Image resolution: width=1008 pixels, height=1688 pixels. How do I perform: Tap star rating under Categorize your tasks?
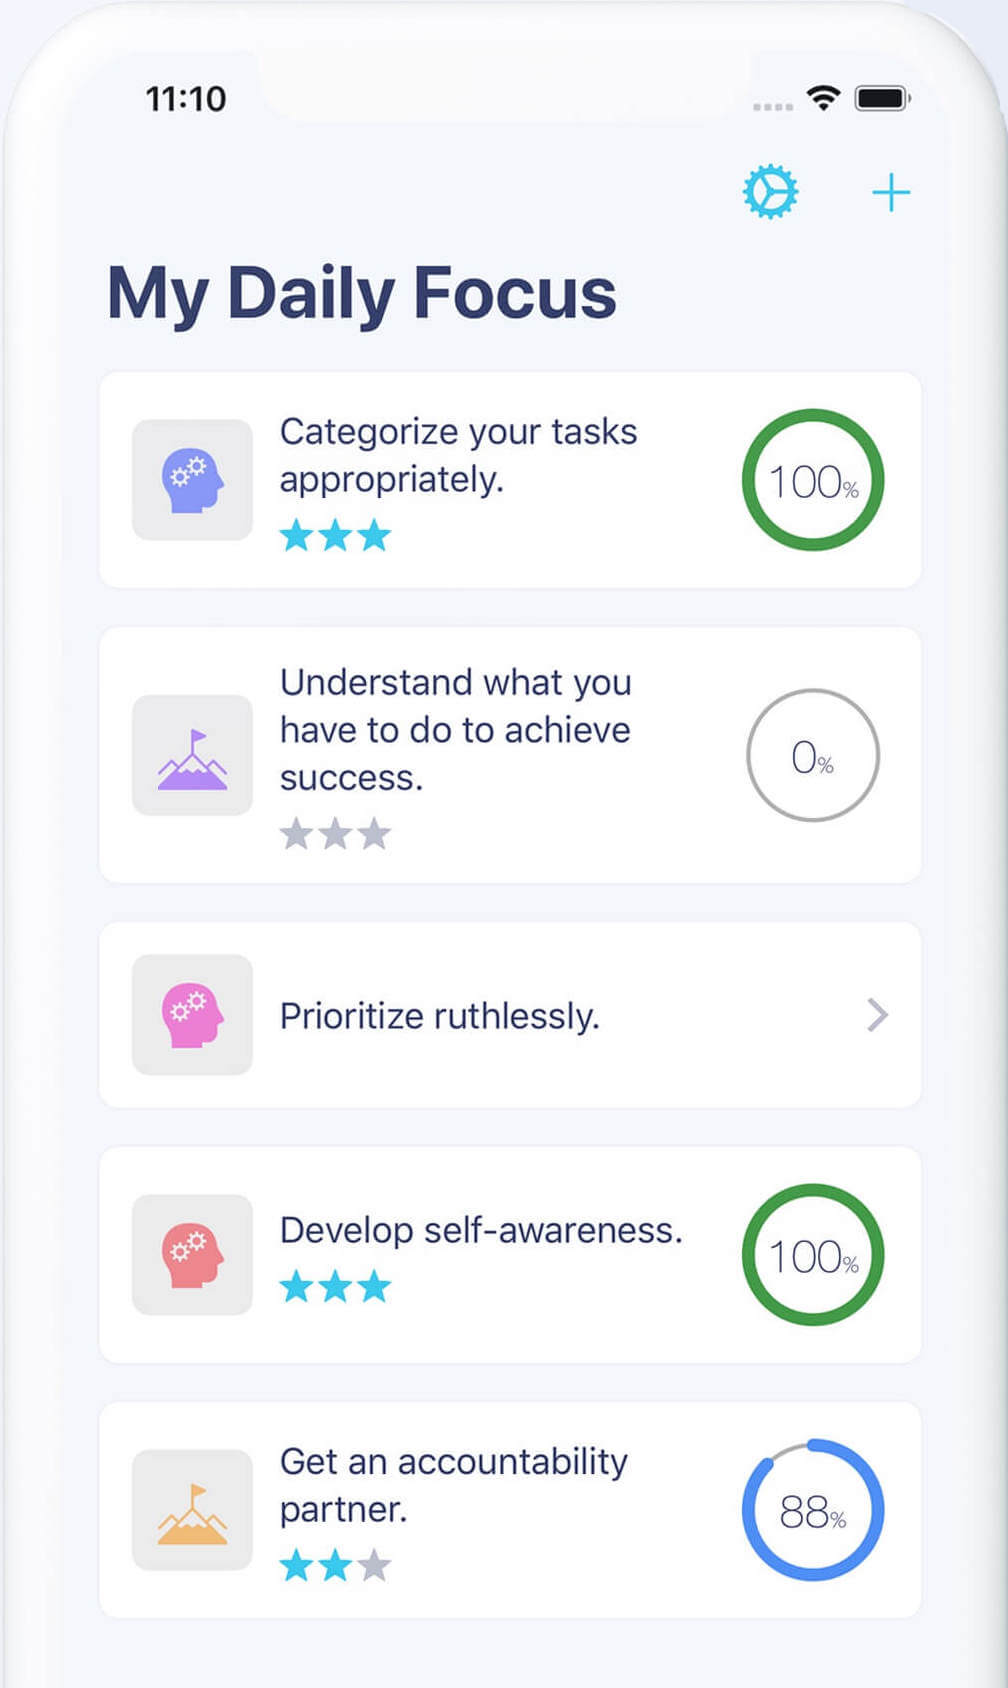click(x=335, y=535)
